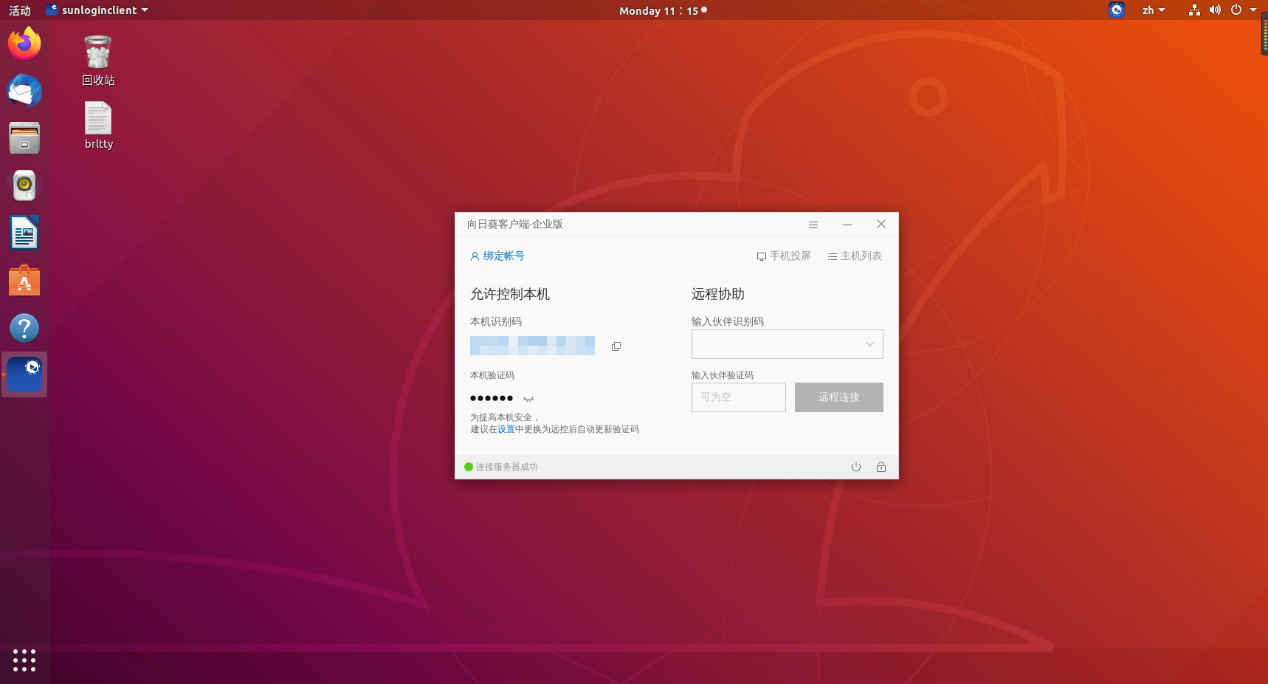The height and width of the screenshot is (684, 1268).
Task: Click the power icon in Sunlogin status bar
Action: pos(856,467)
